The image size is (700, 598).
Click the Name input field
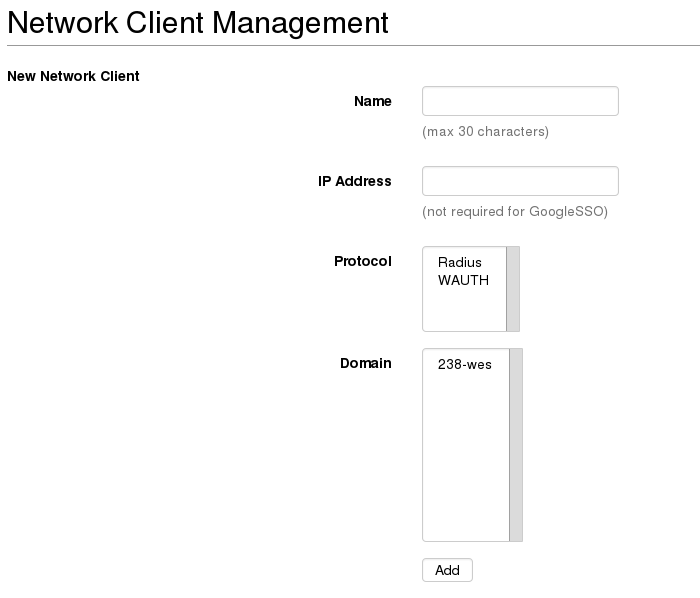[520, 101]
